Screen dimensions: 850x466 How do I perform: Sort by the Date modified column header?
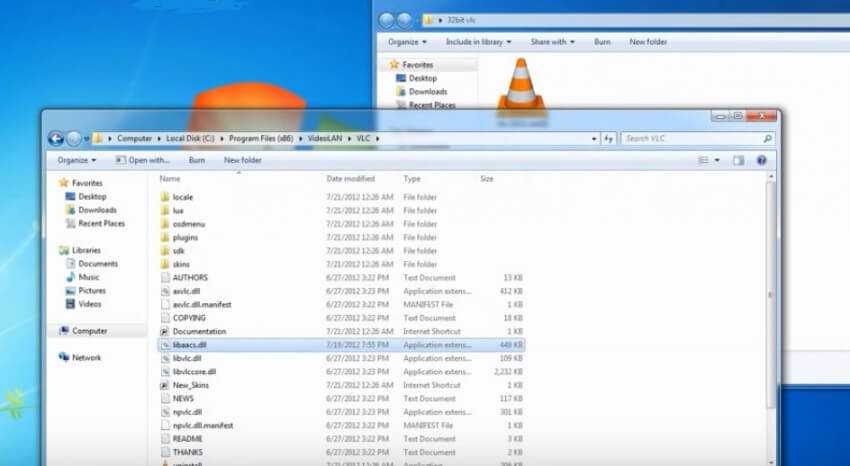[349, 179]
